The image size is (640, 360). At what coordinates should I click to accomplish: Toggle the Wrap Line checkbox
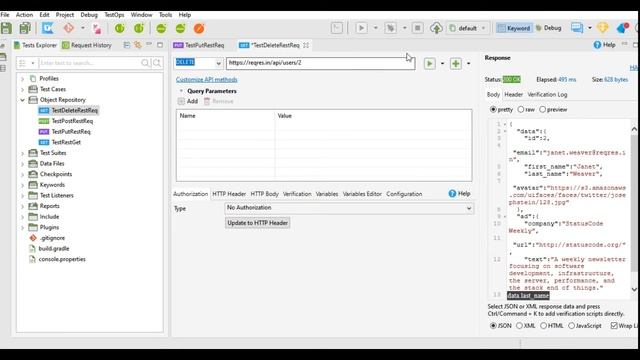[614, 326]
